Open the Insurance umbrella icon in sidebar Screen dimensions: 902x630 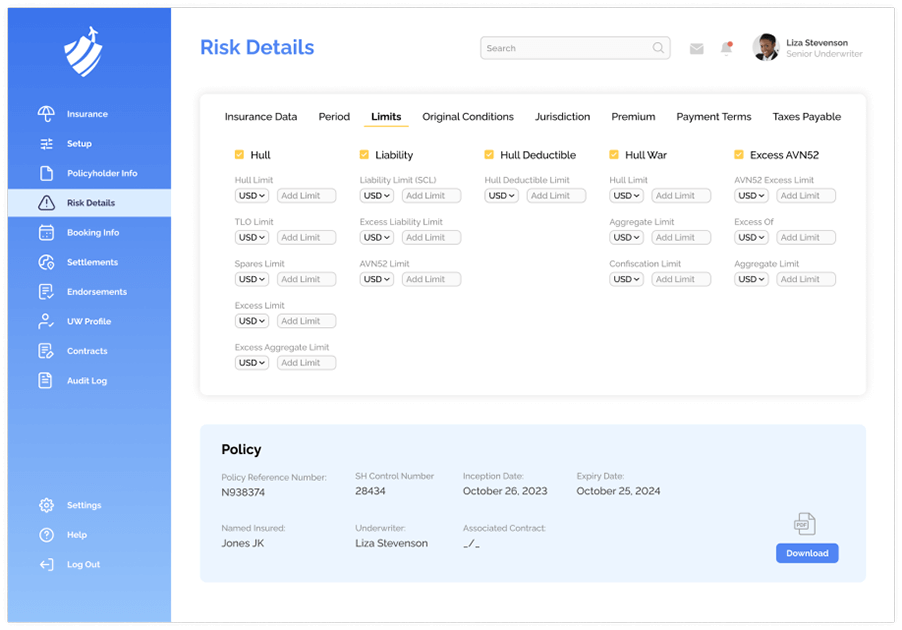[46, 114]
